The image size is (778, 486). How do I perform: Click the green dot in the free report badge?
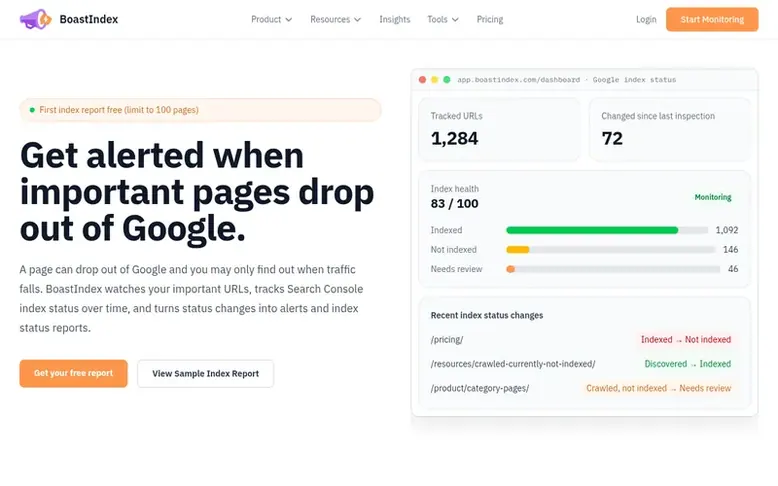coord(32,110)
